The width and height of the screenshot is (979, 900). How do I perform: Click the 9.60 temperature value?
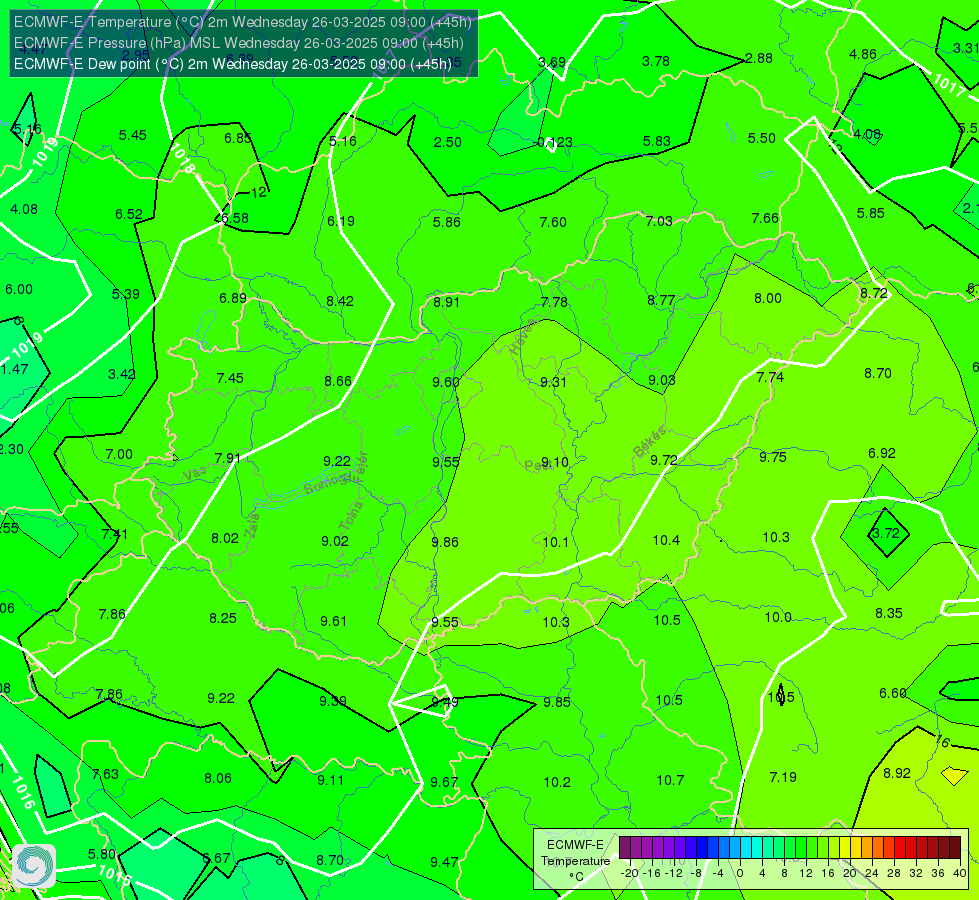tap(446, 382)
